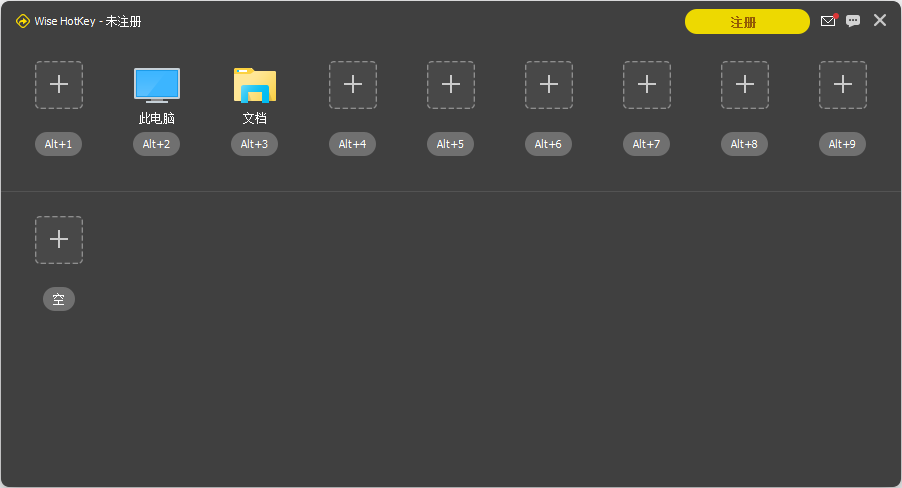Open the 此电脑 computer shortcut icon
This screenshot has height=488, width=902.
[x=156, y=85]
